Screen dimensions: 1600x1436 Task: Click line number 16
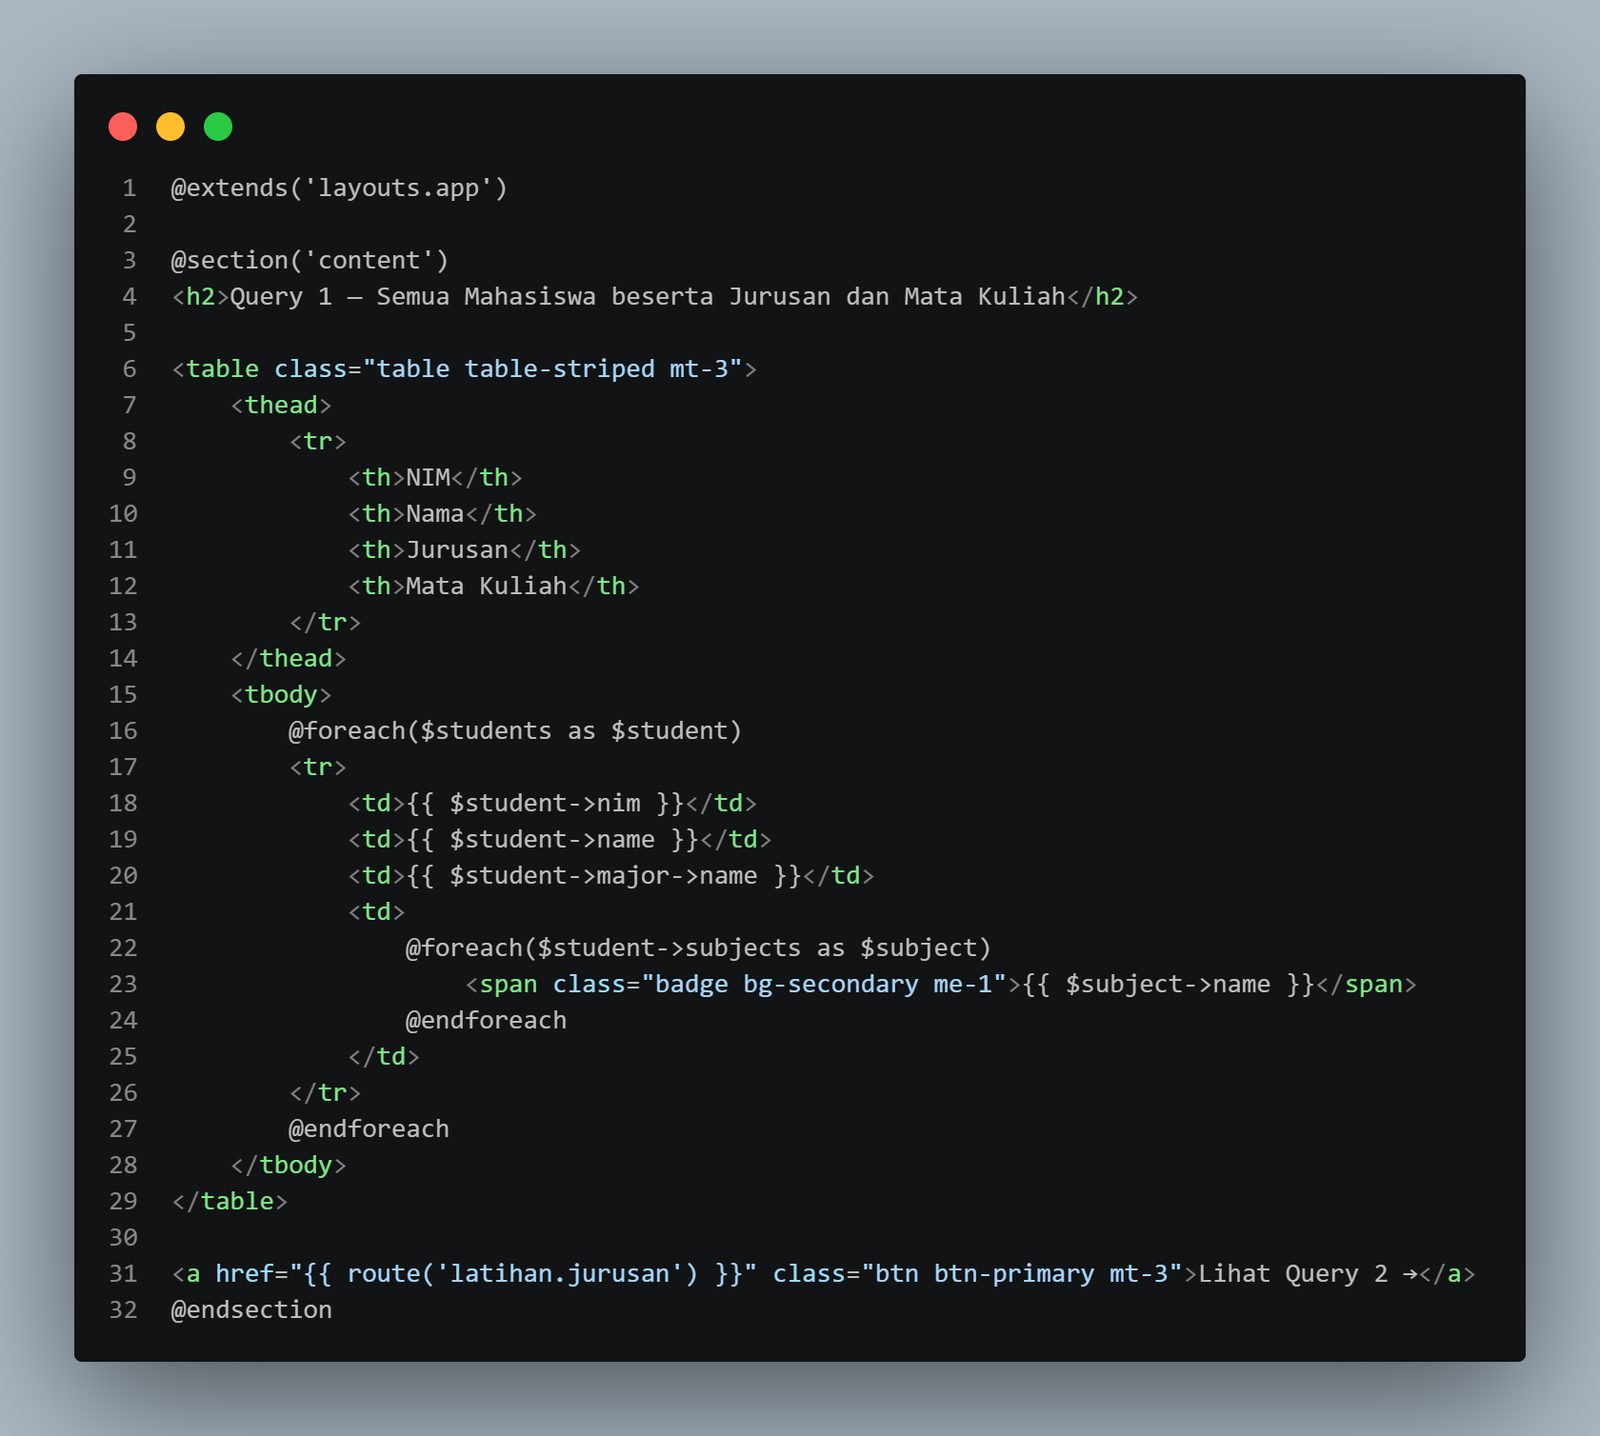click(x=123, y=731)
